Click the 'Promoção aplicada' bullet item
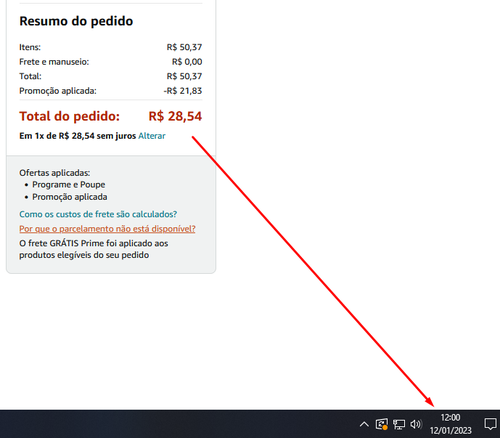Viewport: 500px width, 438px height. click(70, 197)
